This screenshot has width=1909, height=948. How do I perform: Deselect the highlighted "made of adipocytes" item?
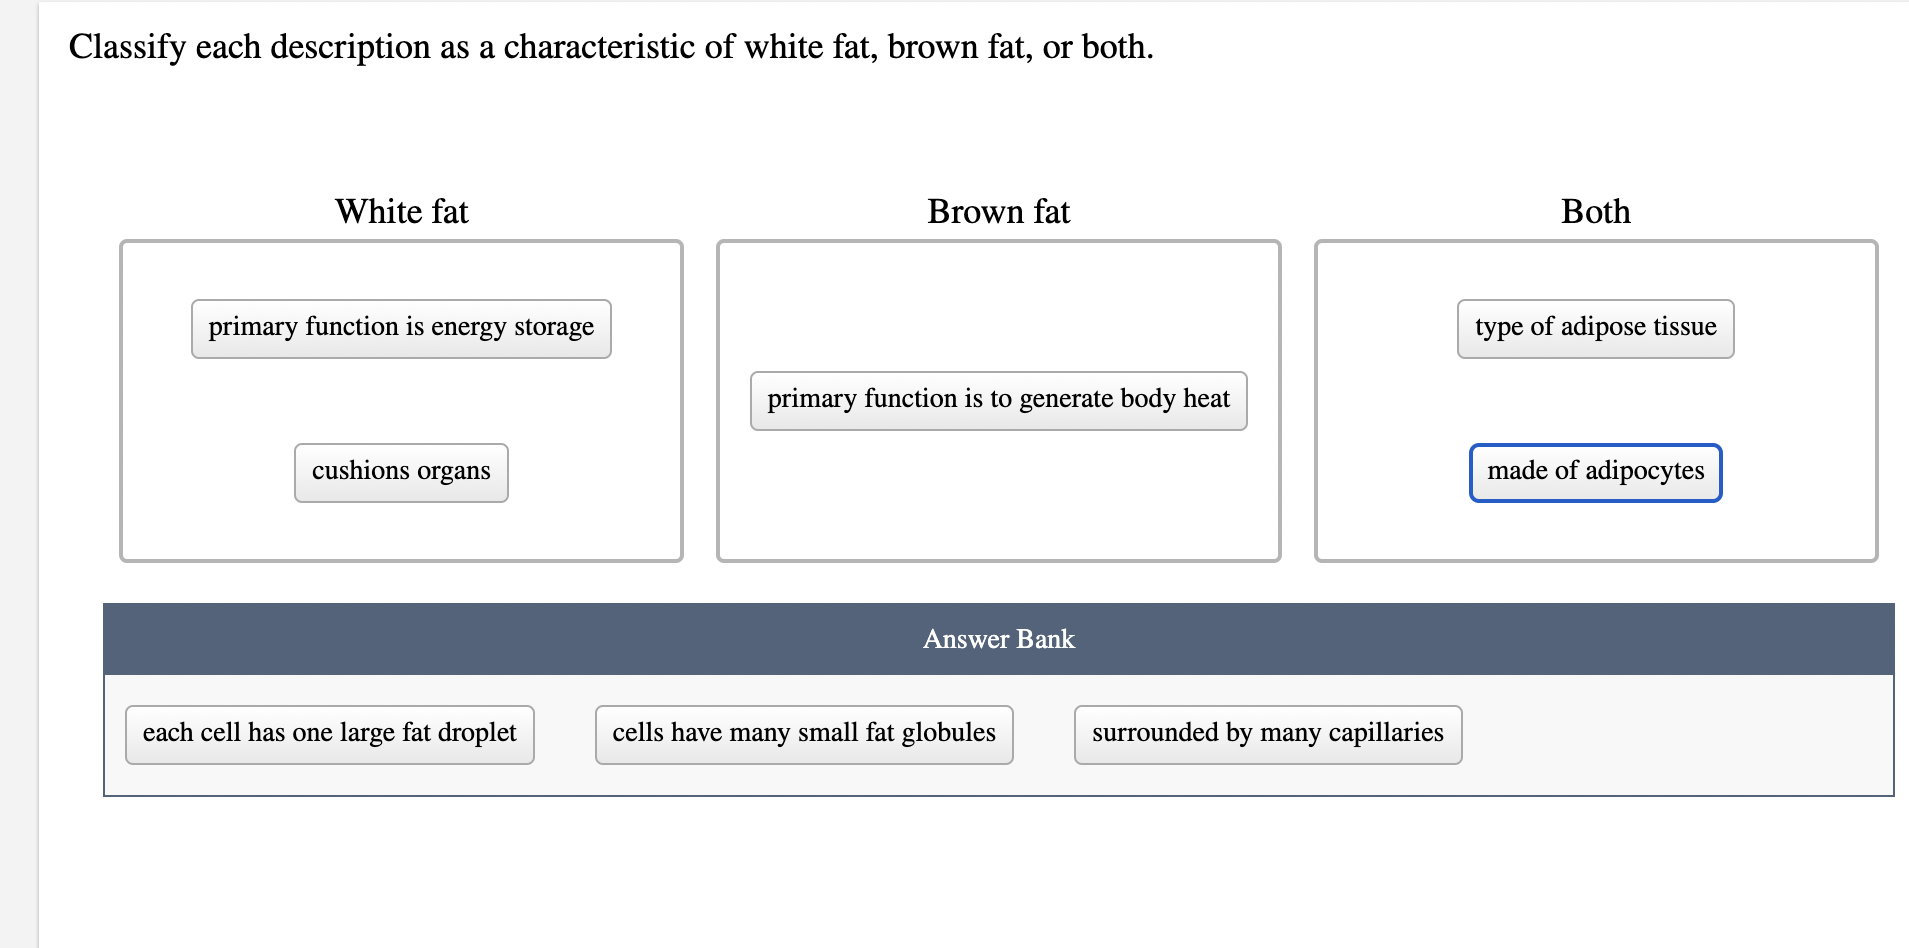pos(1595,471)
